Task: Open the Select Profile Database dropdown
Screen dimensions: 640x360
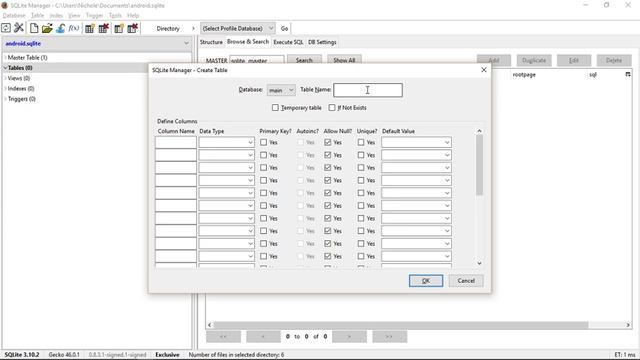Action: tap(238, 29)
